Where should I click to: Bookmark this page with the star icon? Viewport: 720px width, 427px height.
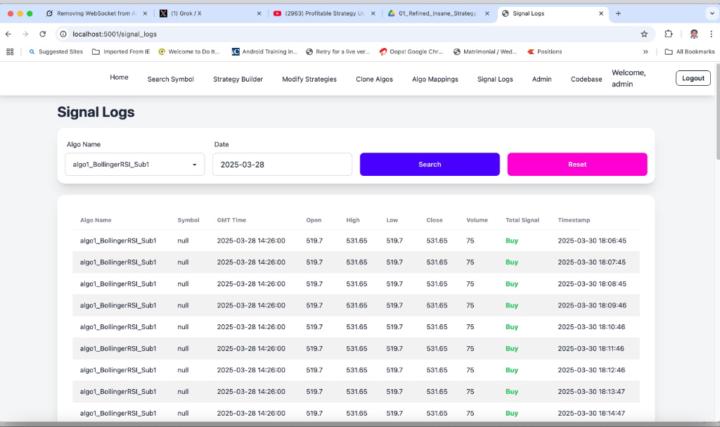(644, 33)
